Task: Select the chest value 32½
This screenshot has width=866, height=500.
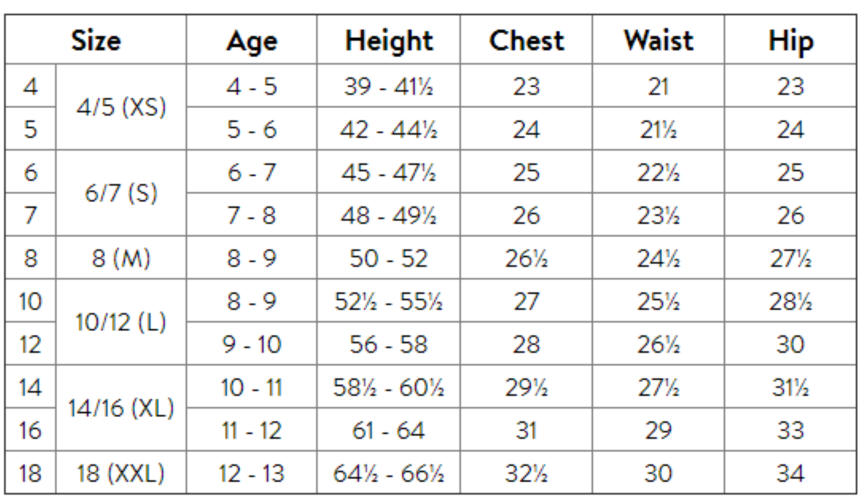Action: tap(526, 474)
